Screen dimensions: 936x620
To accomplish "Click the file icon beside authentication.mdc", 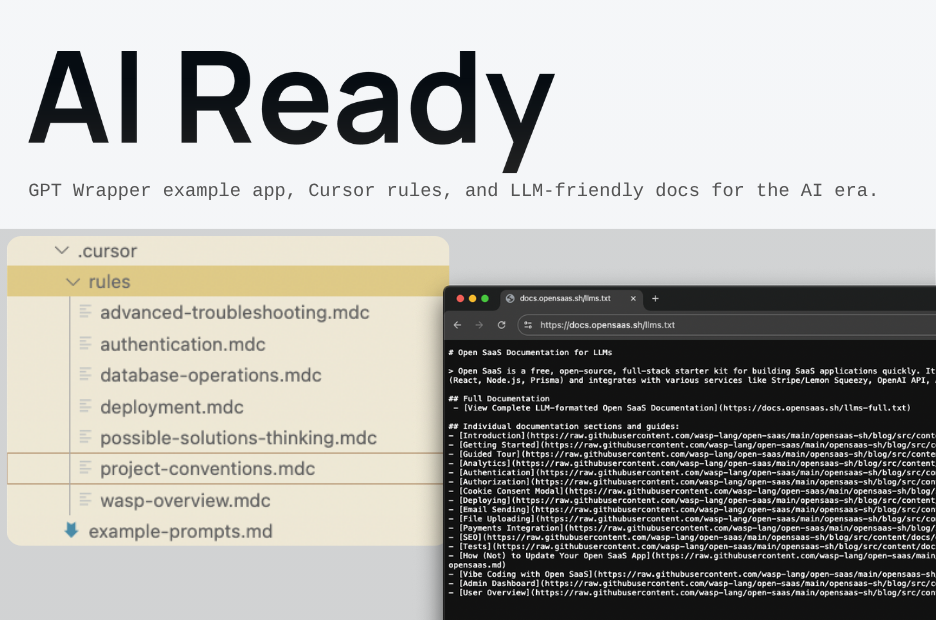I will click(86, 344).
